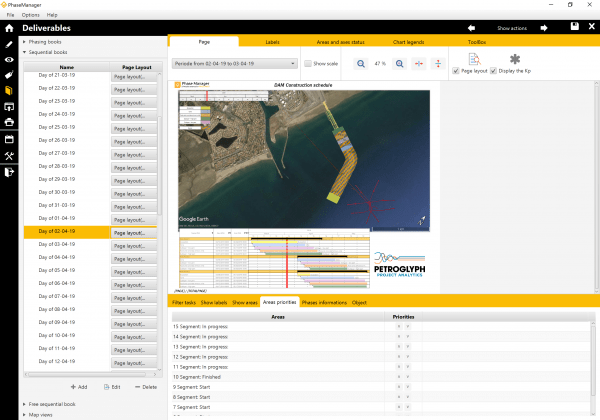Click the save floppy disk icon

pos(573,27)
